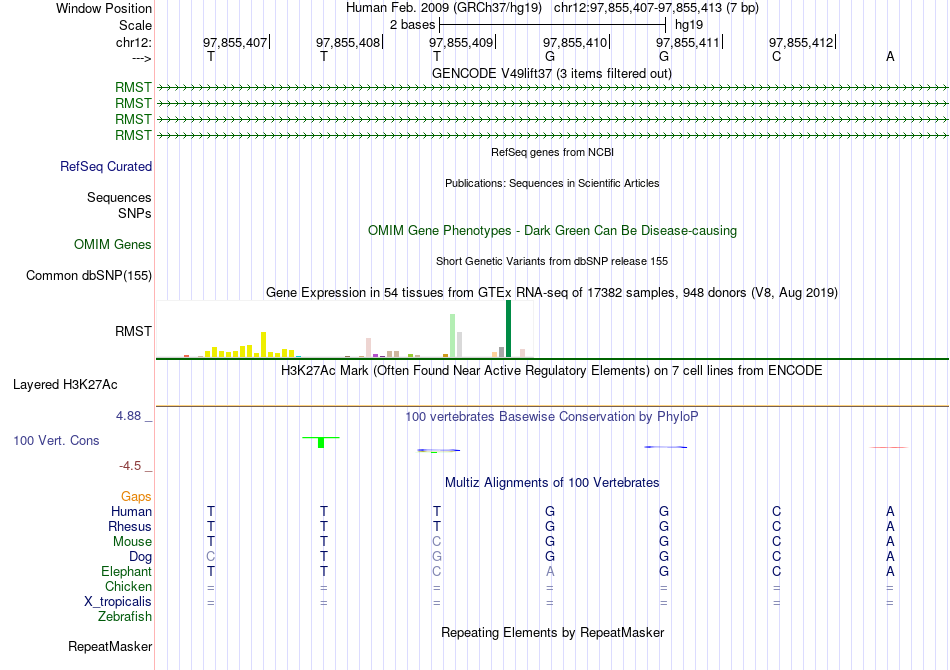Open the RefSeq Curated track label
The height and width of the screenshot is (670, 950).
[x=106, y=166]
